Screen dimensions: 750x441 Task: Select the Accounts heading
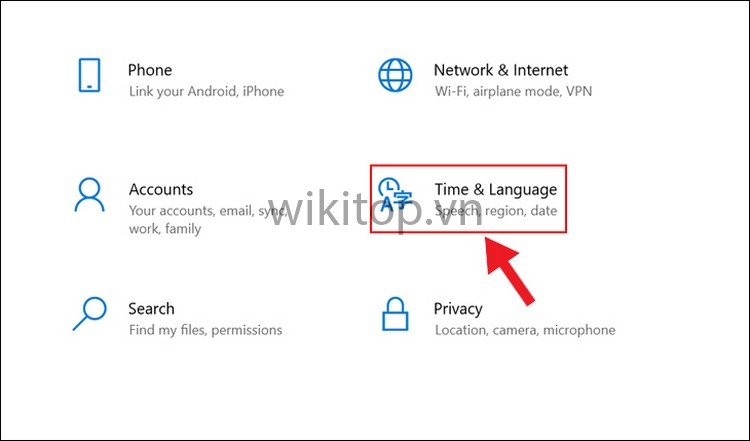161,189
